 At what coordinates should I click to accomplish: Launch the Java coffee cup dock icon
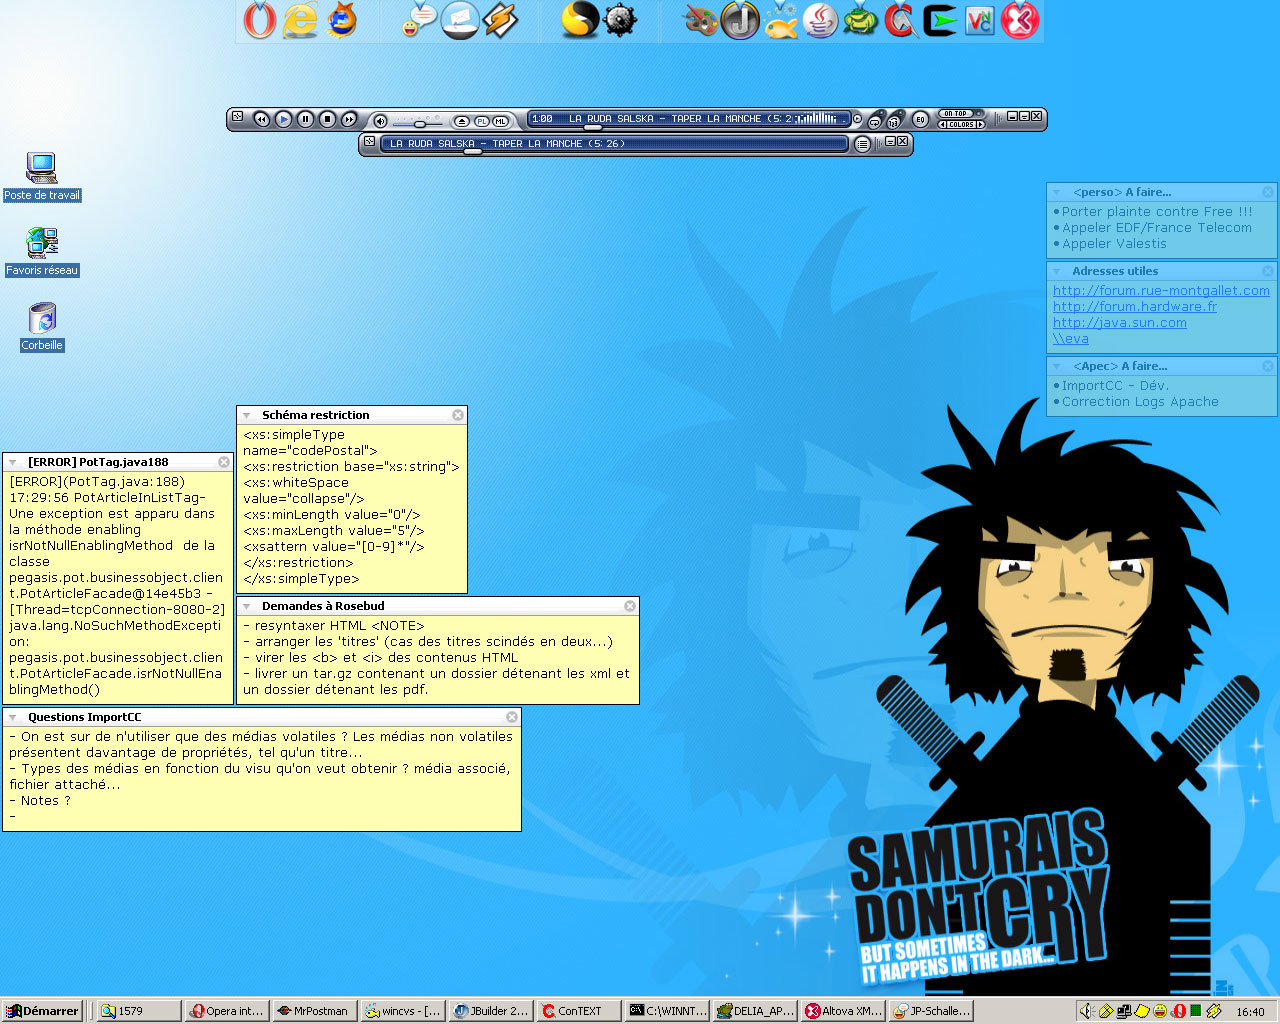pos(820,20)
